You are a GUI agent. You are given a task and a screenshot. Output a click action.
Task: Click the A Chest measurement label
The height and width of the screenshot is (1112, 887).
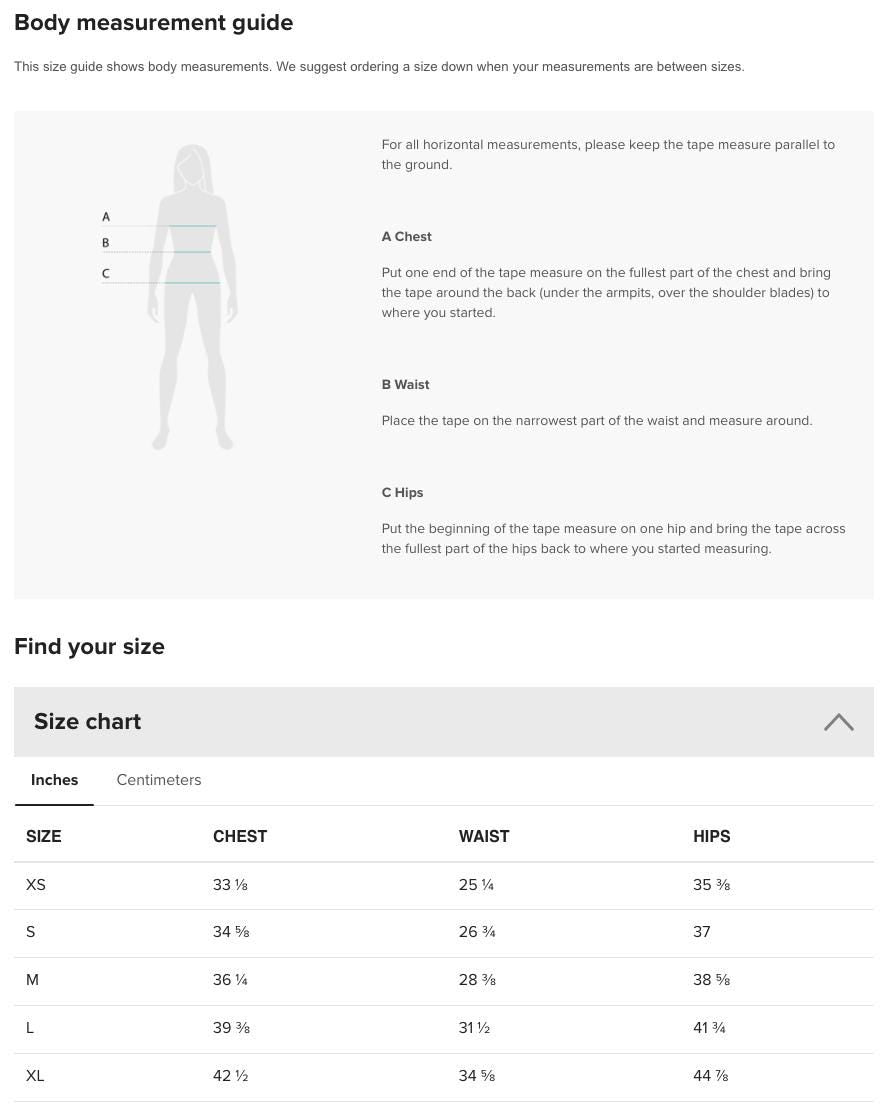(x=406, y=237)
